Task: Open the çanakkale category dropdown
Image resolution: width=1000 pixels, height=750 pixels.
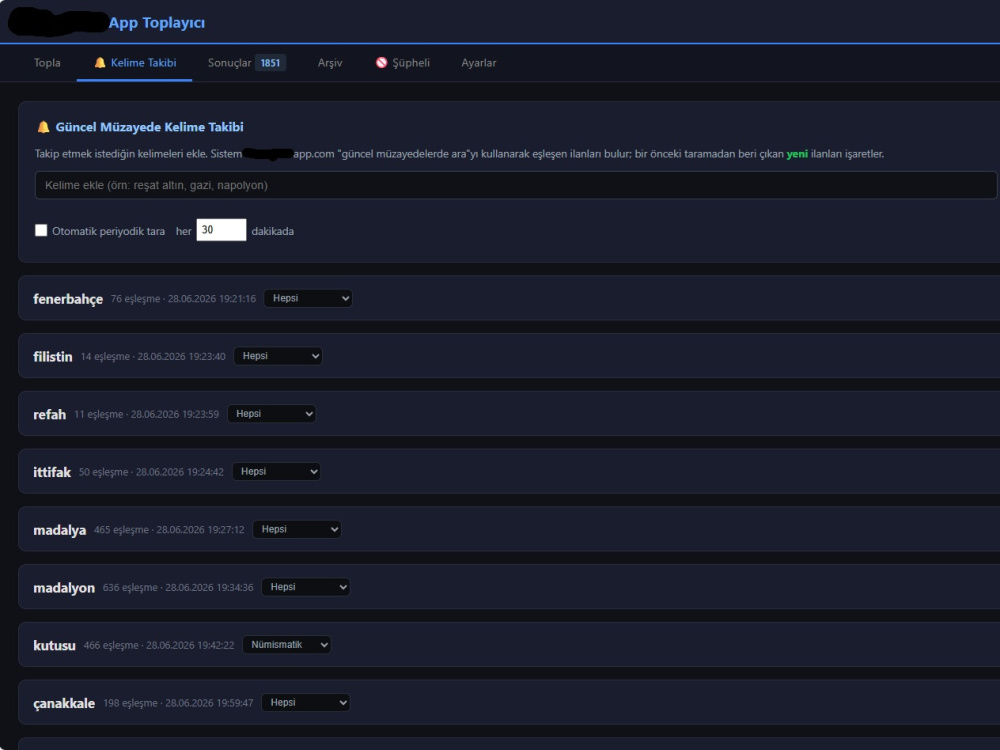Action: (x=305, y=702)
